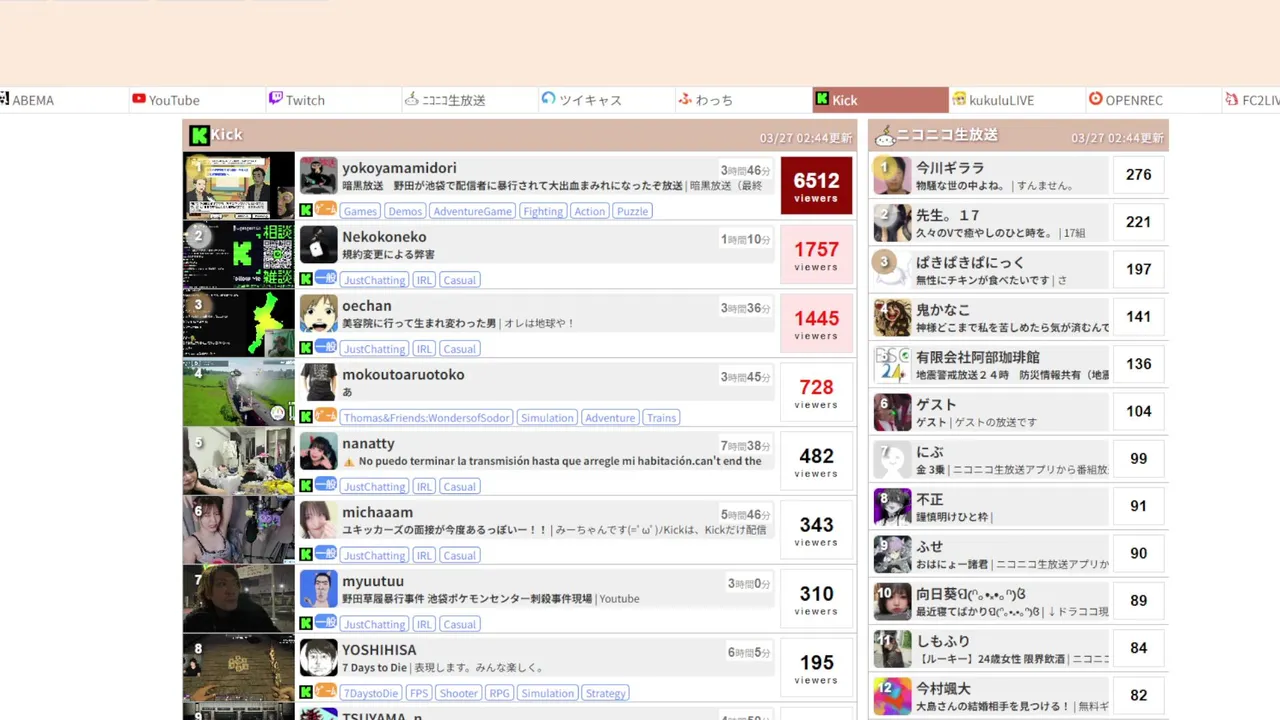Select the 7DaystoDie tag

click(371, 694)
